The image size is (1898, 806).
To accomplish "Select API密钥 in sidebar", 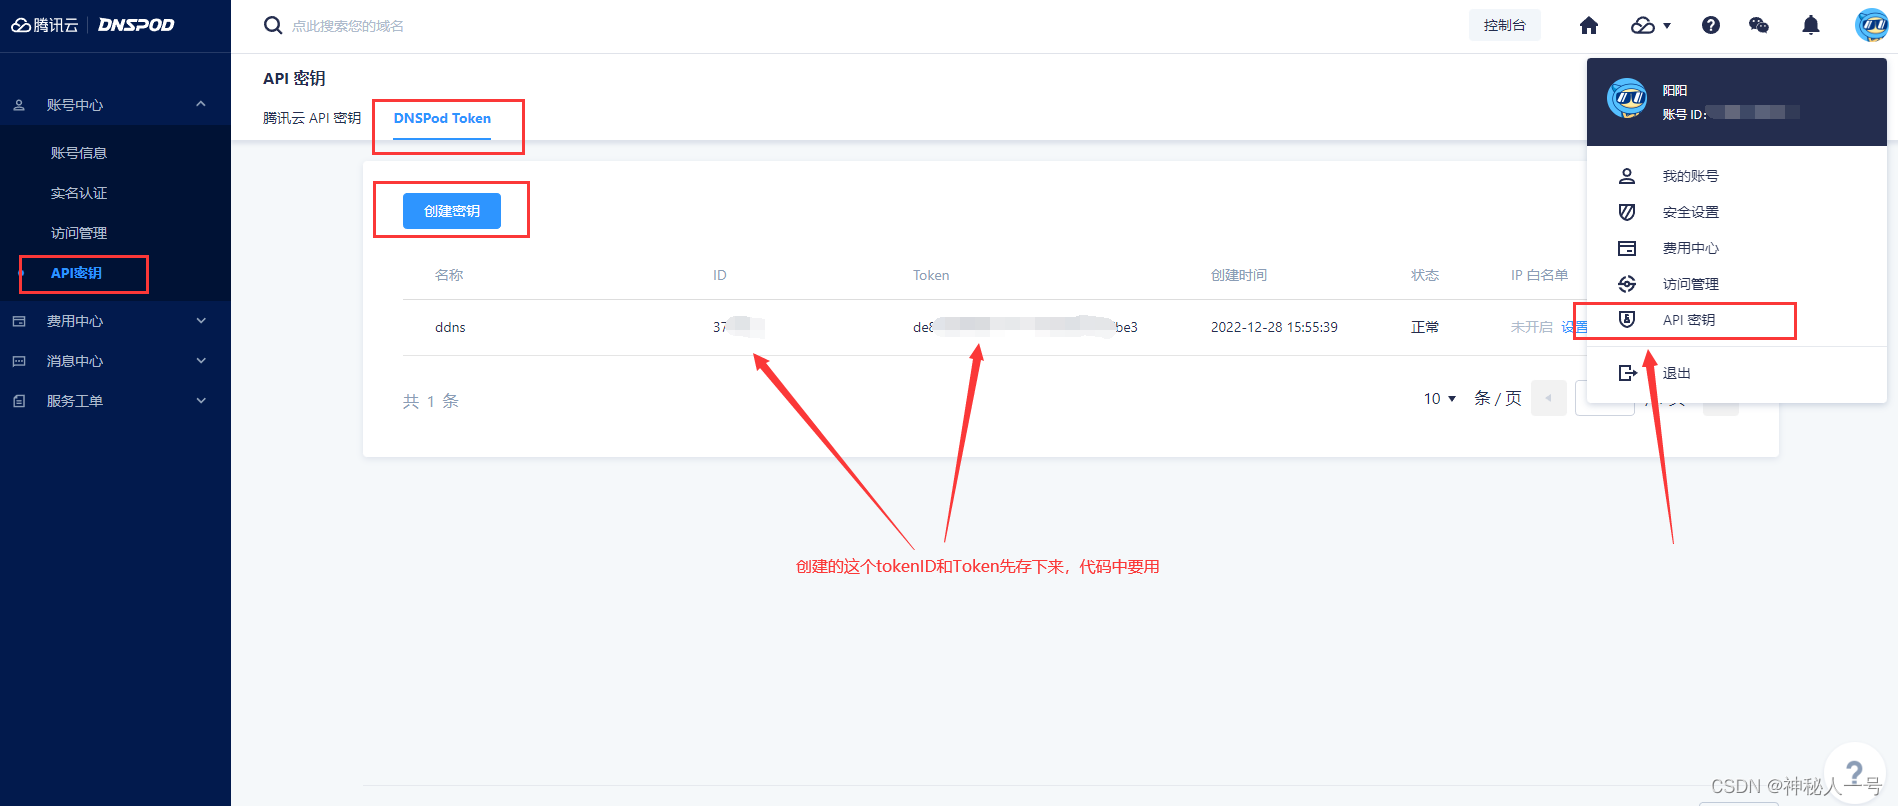I will [77, 273].
